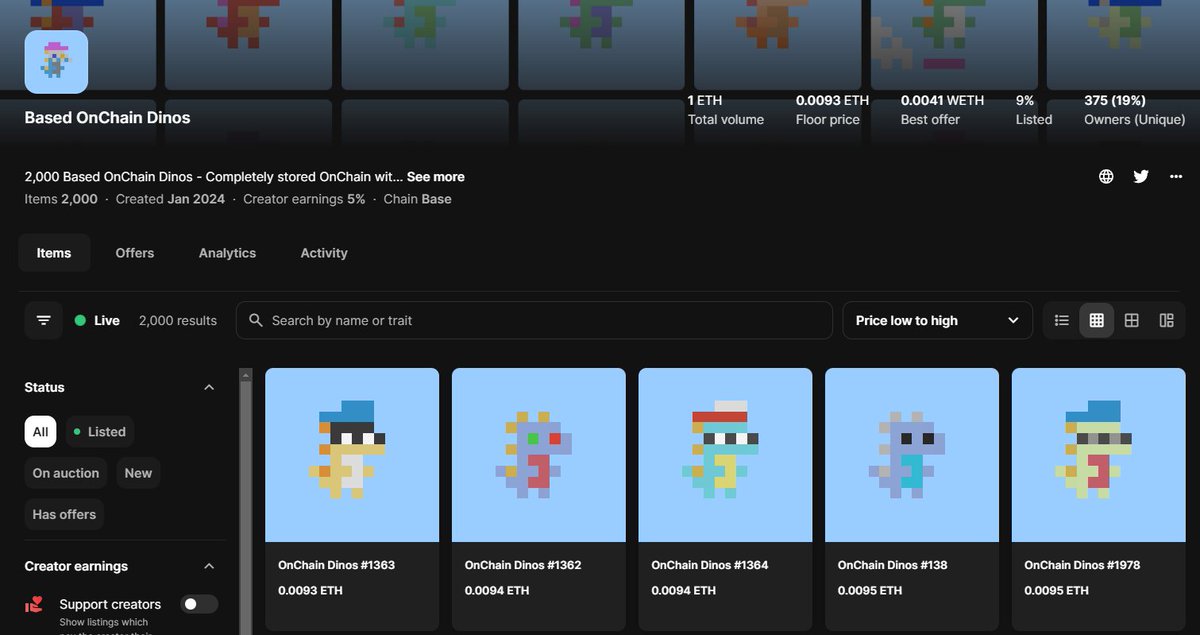Screen dimensions: 1200x635
Task: Click the website globe icon
Action: tap(1106, 176)
